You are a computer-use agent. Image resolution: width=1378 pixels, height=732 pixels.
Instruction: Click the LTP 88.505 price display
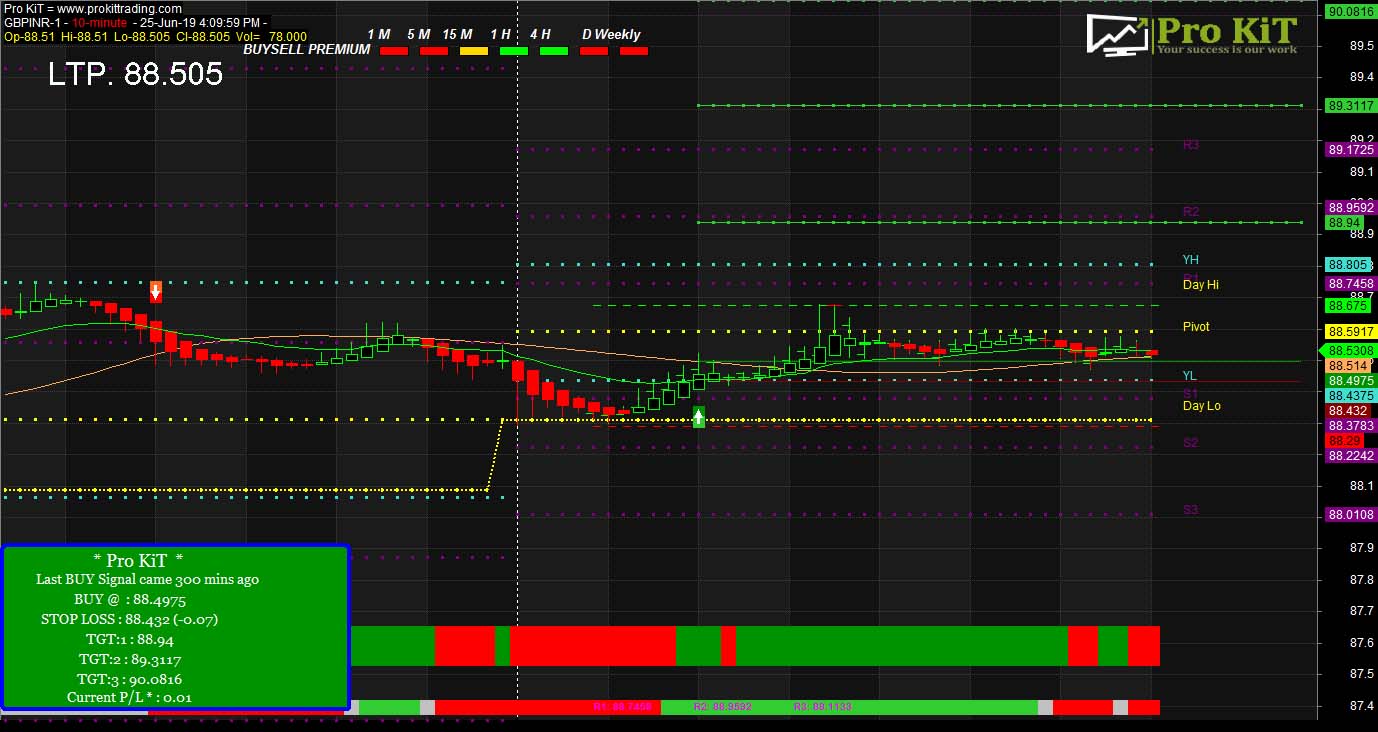(x=136, y=74)
